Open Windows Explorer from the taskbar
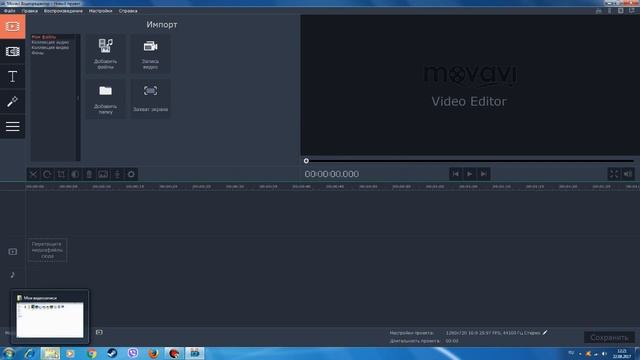This screenshot has width=640, height=360. click(x=50, y=353)
